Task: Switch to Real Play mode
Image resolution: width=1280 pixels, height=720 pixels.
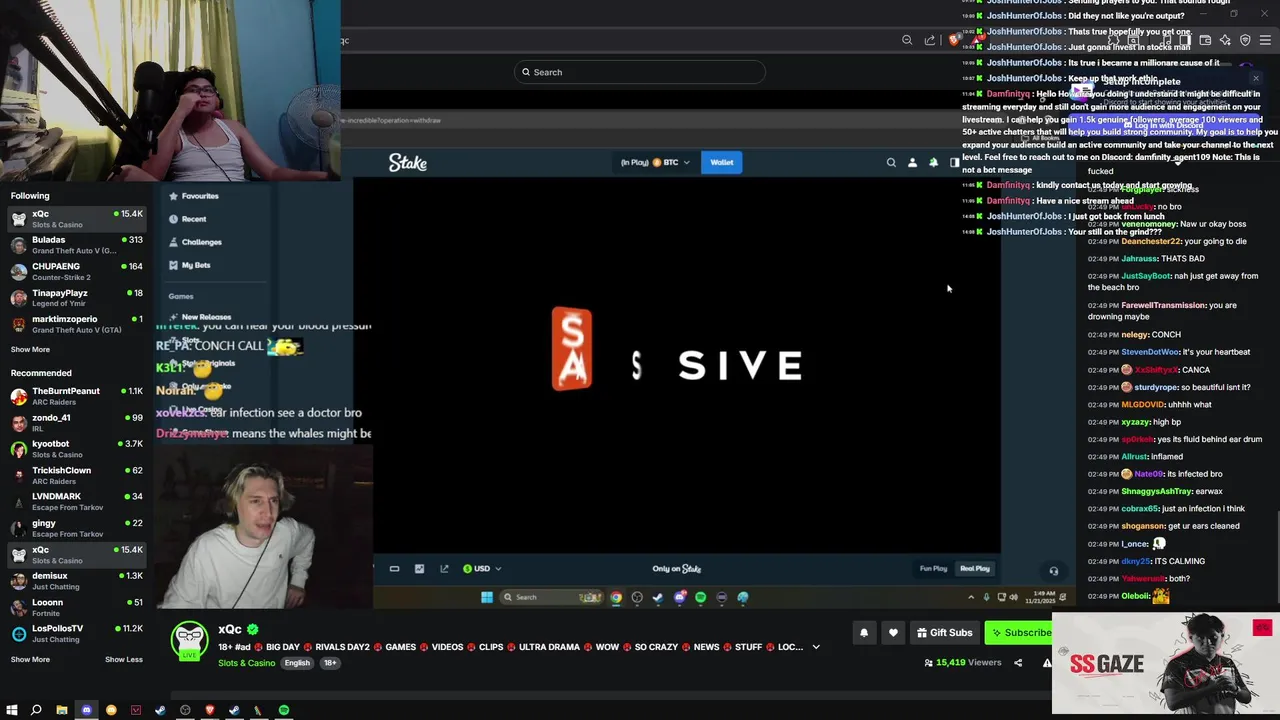Action: point(975,569)
